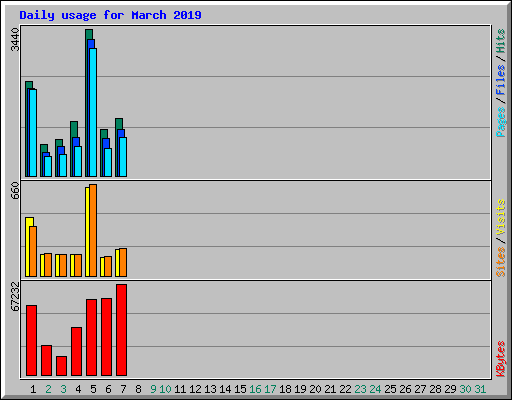
Task: Click day number 5 on the x-axis
Action: (93, 389)
